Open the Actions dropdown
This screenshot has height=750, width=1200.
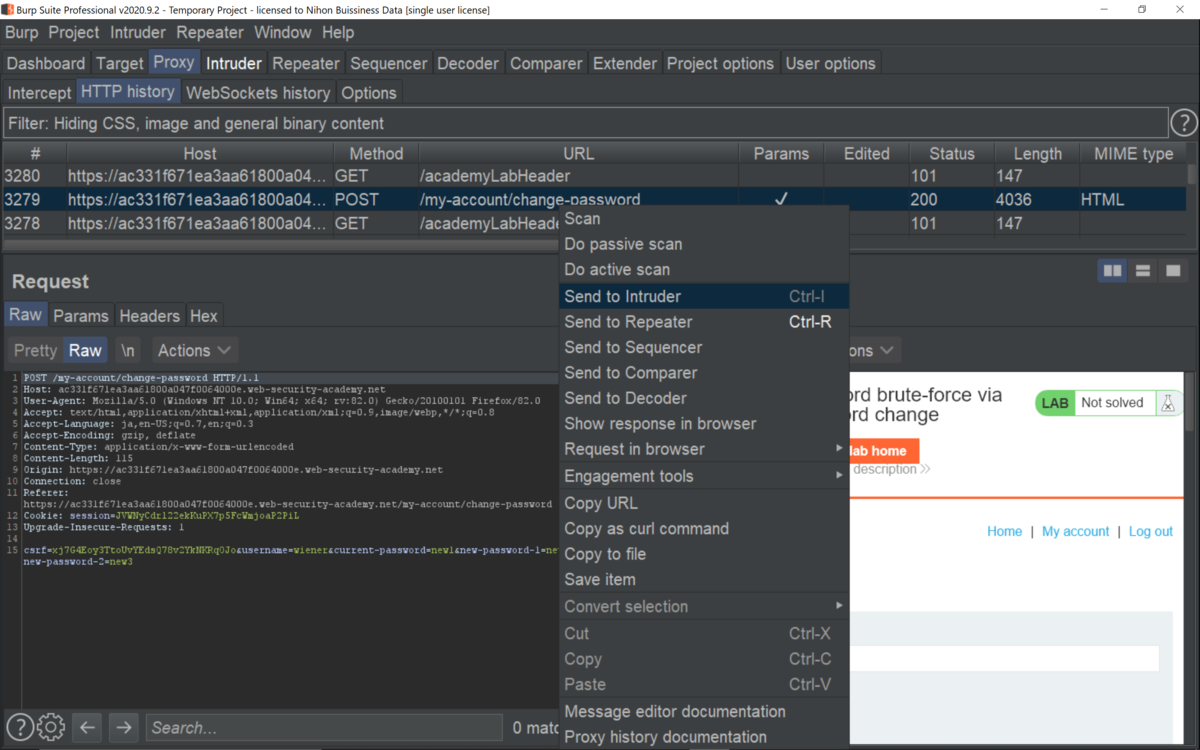pos(195,350)
